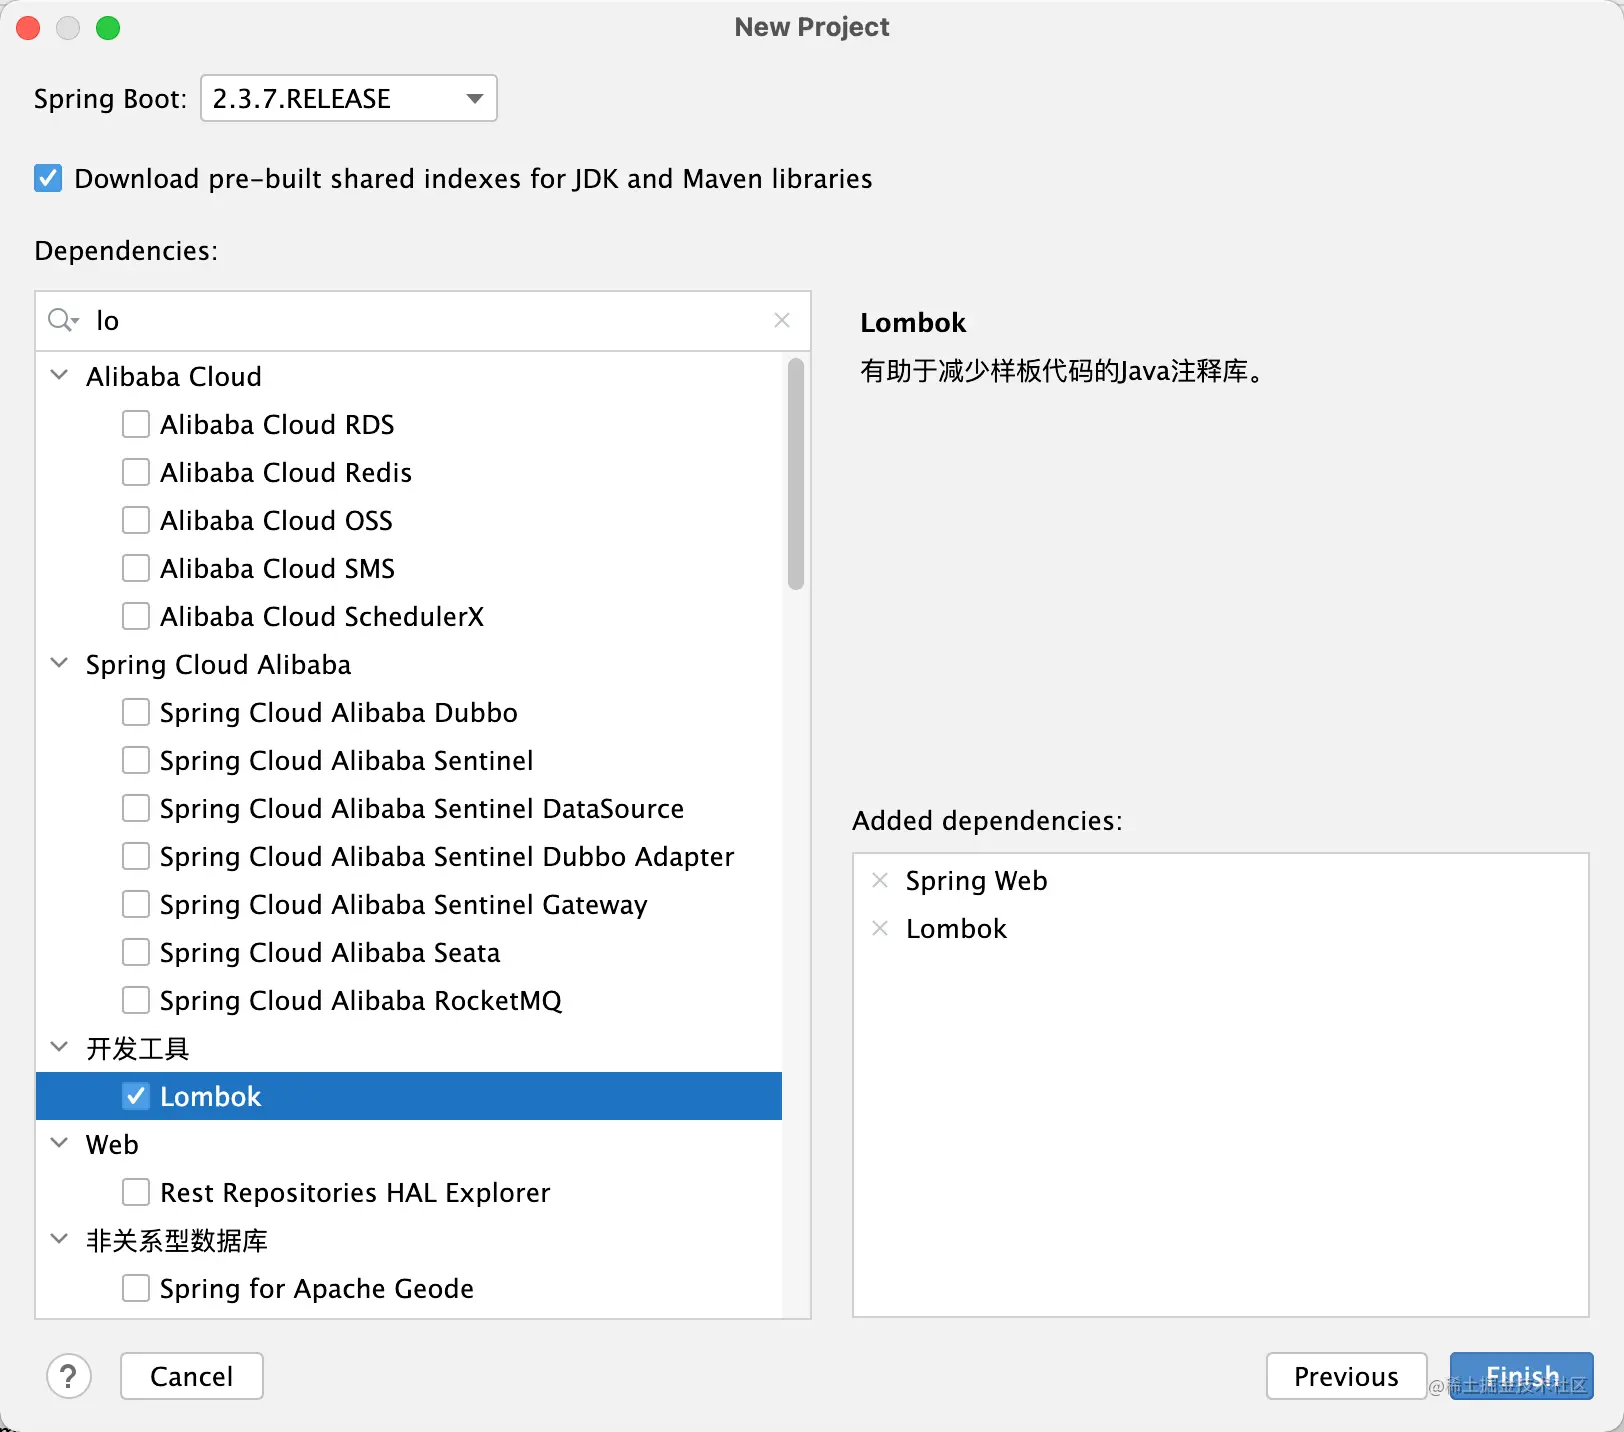The height and width of the screenshot is (1432, 1624).
Task: Click the dependency search input field
Action: [423, 320]
